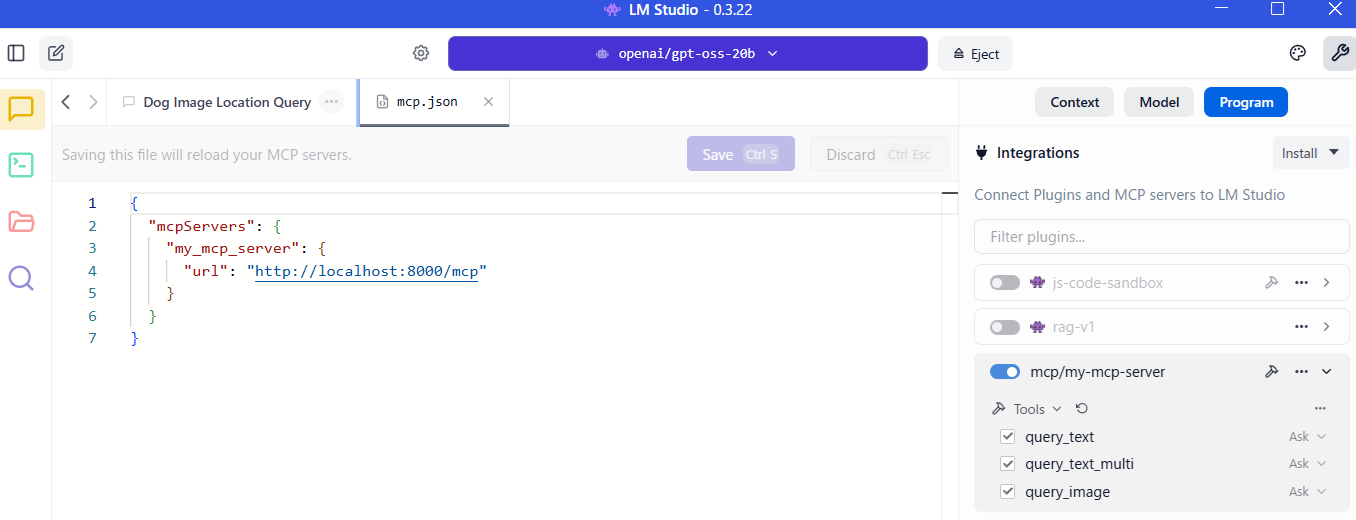Screen dimensions: 1356x520
Task: Click the plug icon beside Integrations
Action: [x=982, y=153]
